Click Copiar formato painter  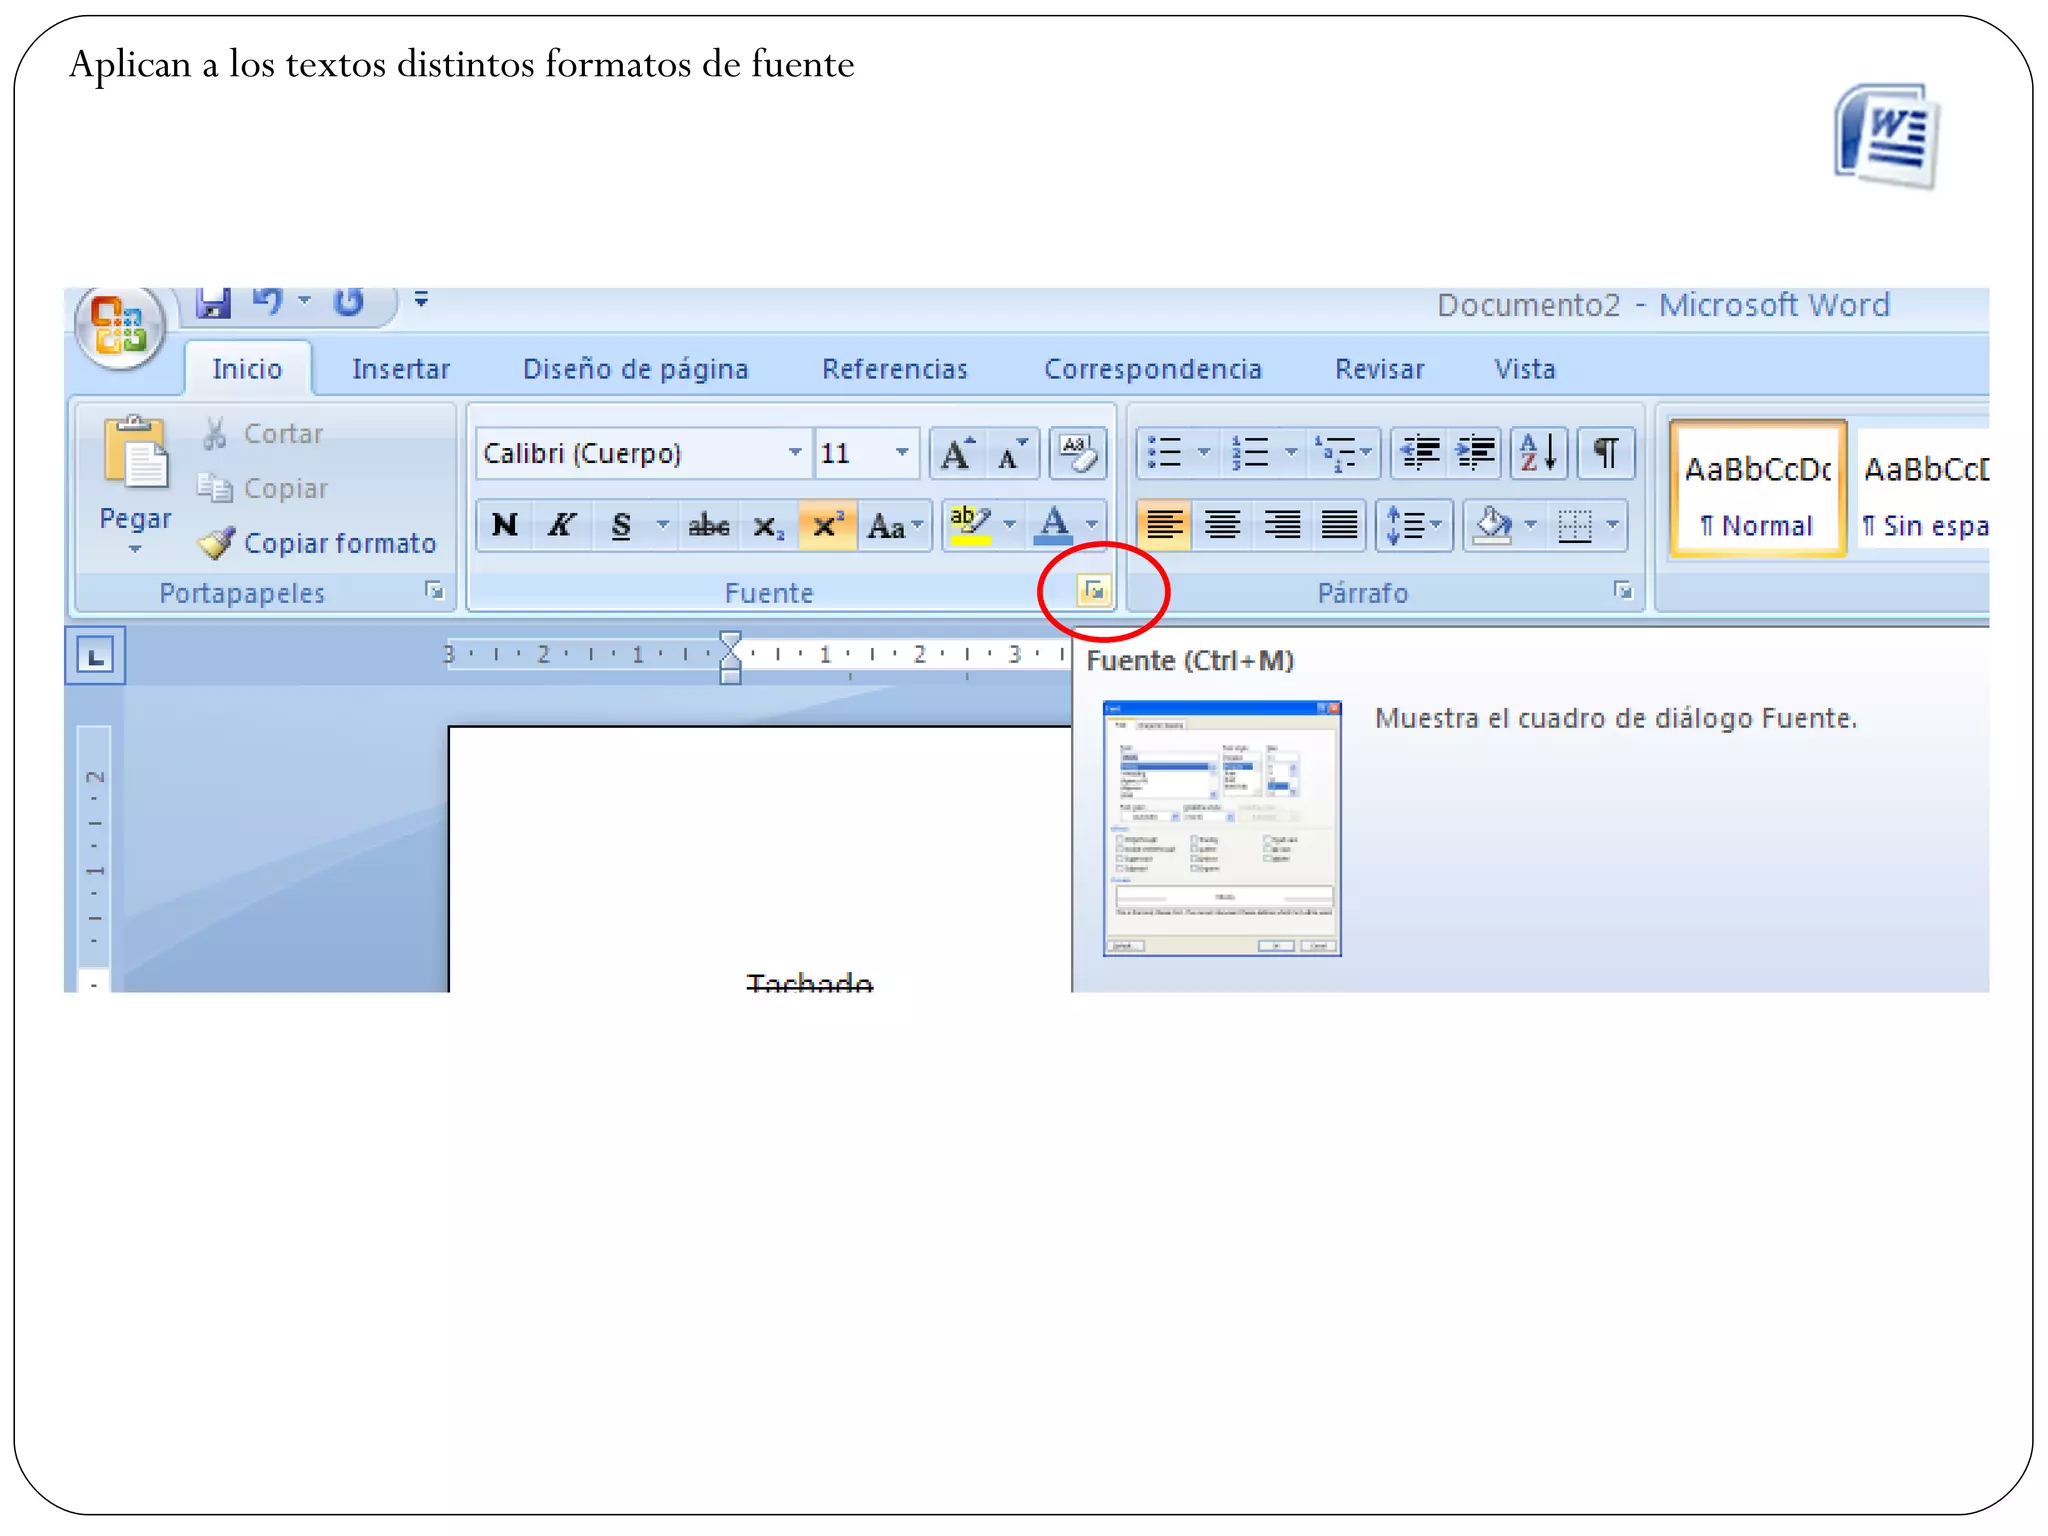pyautogui.click(x=317, y=543)
